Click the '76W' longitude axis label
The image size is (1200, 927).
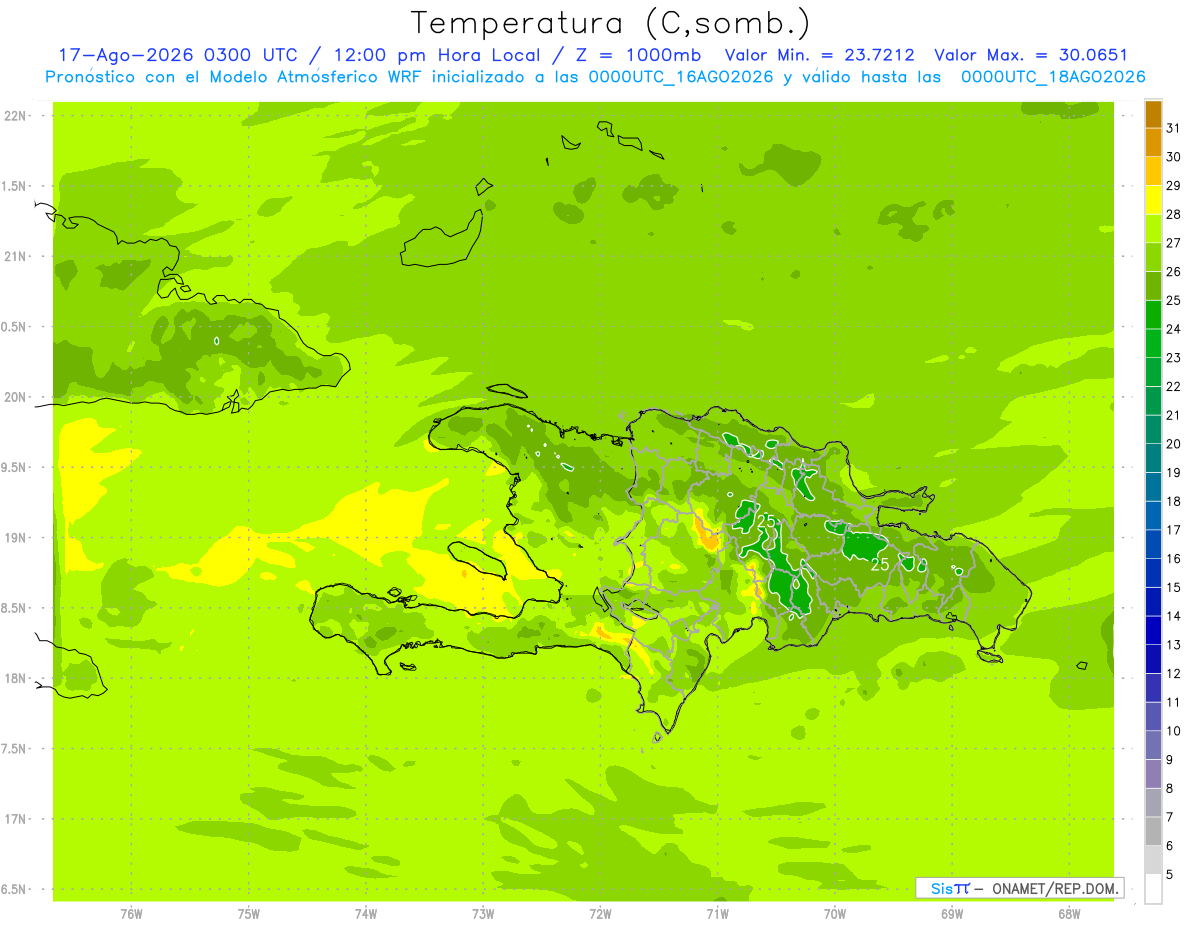click(131, 914)
